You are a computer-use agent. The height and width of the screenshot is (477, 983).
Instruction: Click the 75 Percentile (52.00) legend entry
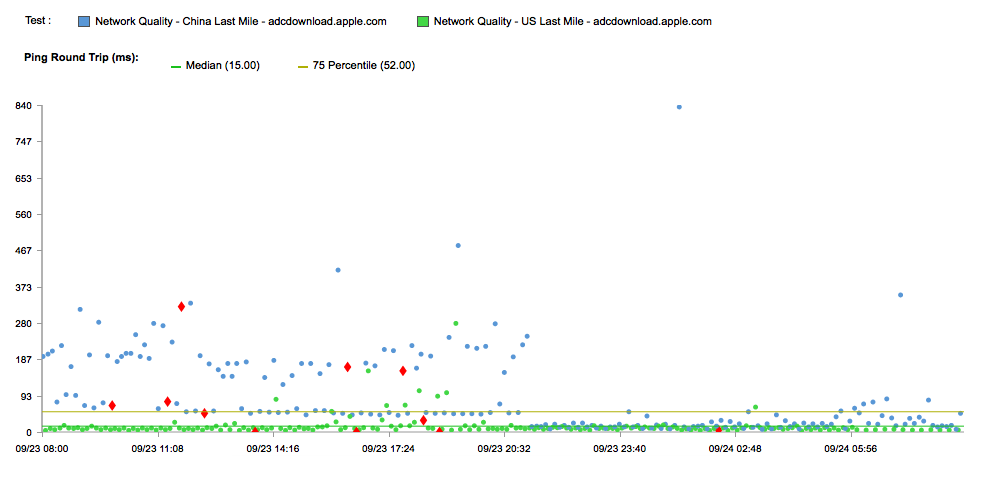(356, 65)
